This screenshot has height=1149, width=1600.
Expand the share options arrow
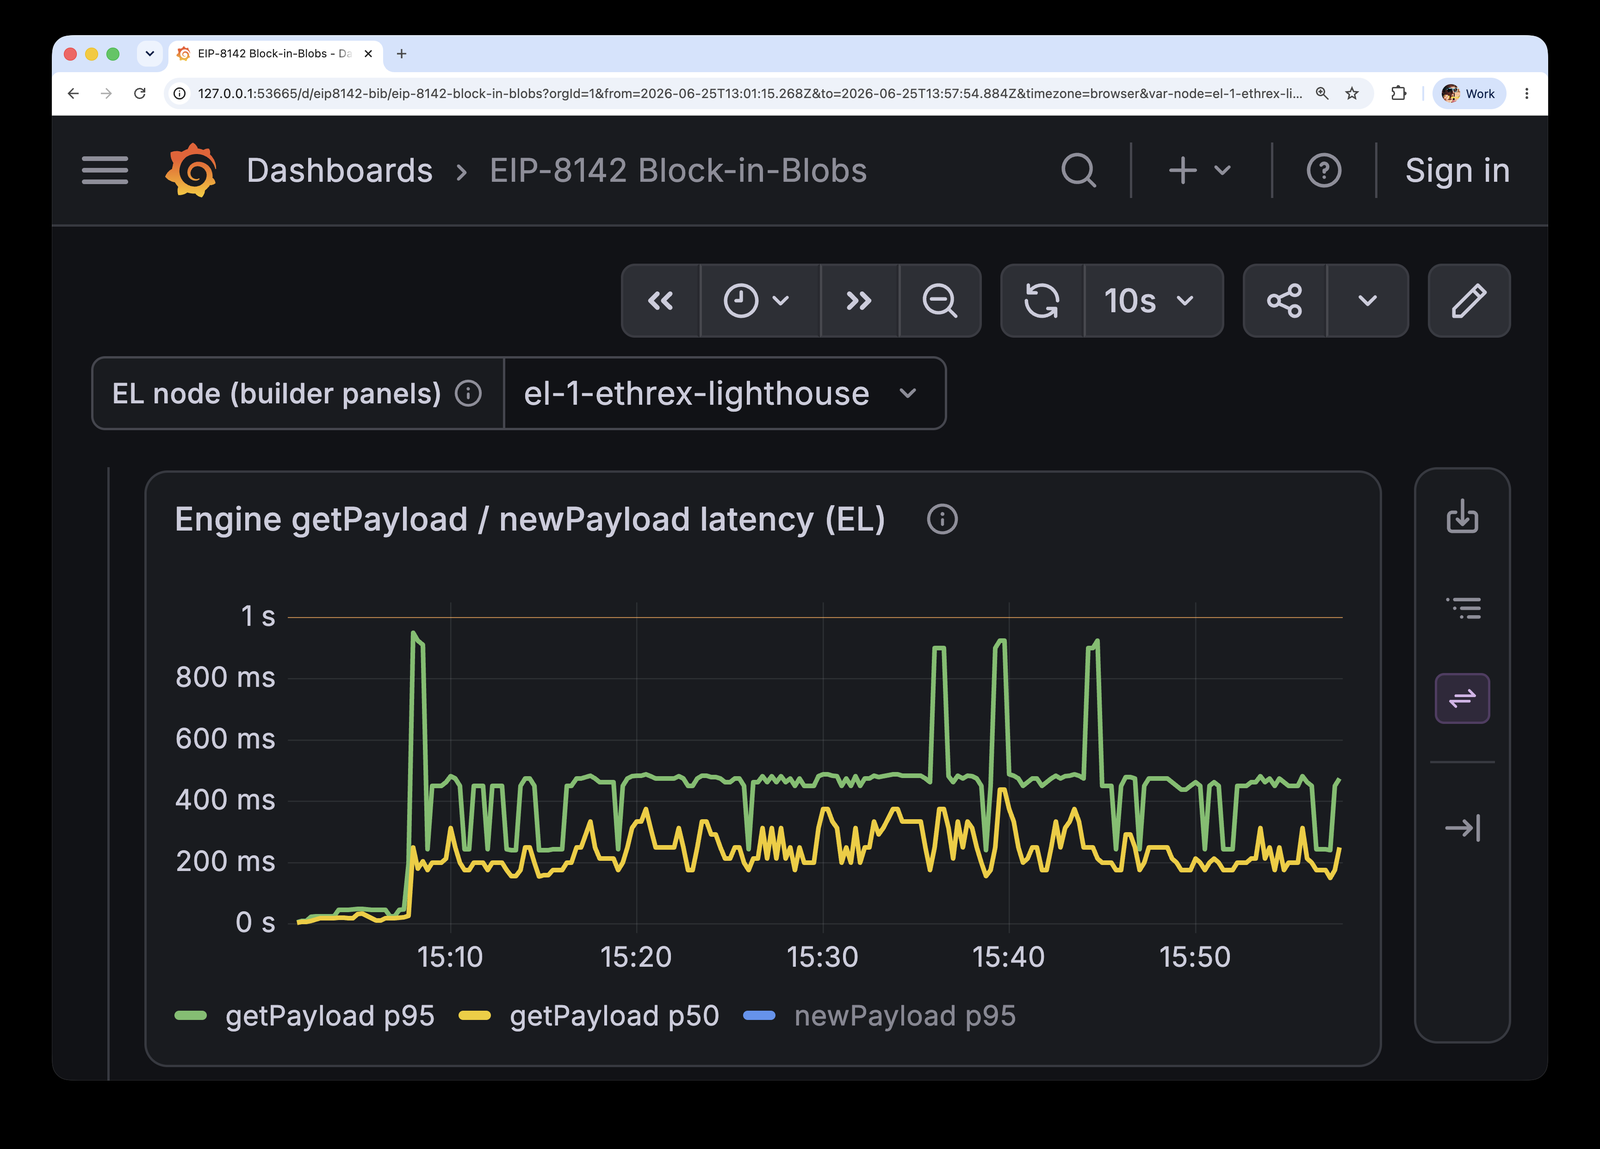pyautogui.click(x=1368, y=301)
